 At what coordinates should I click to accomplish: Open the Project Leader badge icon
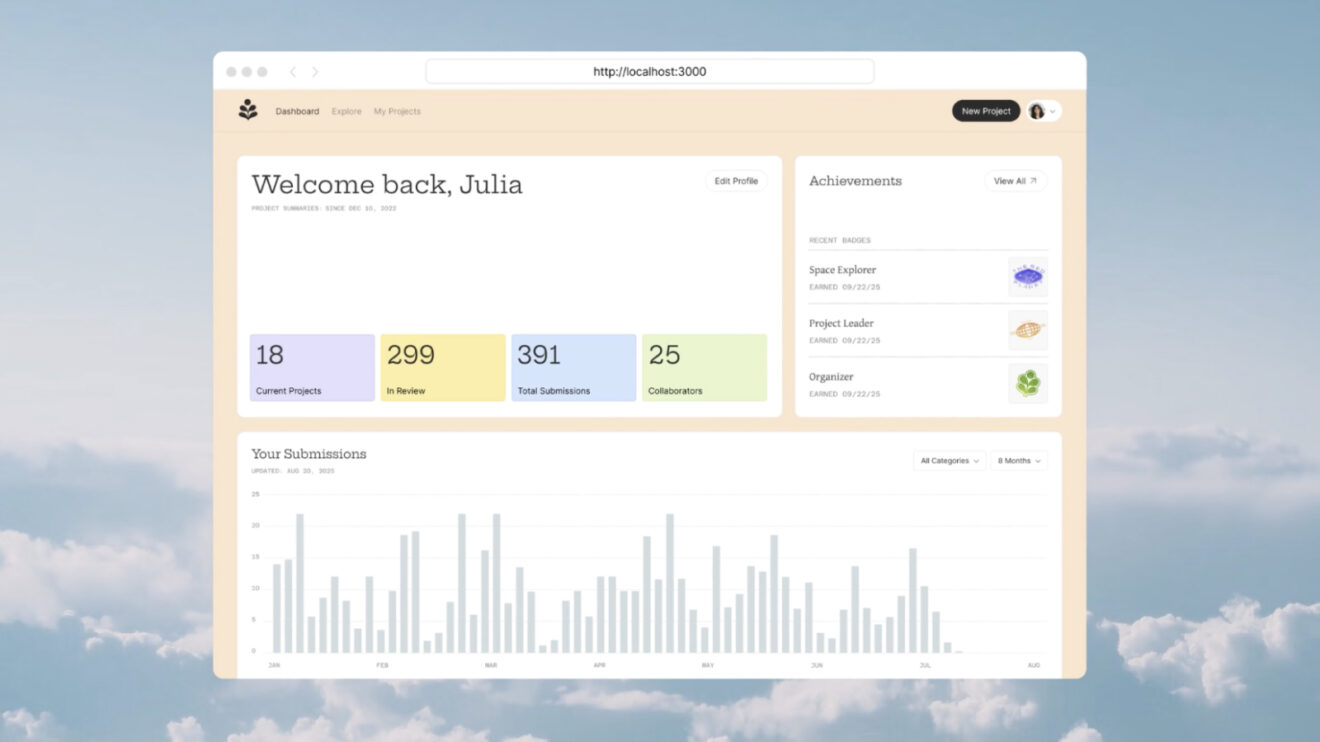[1028, 330]
